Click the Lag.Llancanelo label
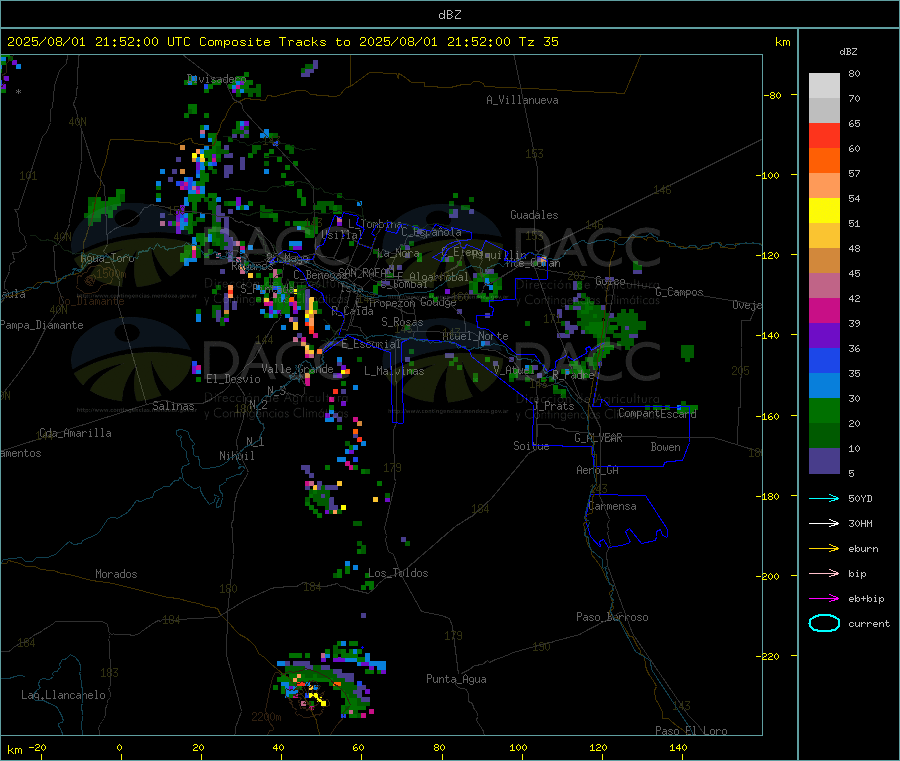The image size is (900, 761). [x=64, y=695]
